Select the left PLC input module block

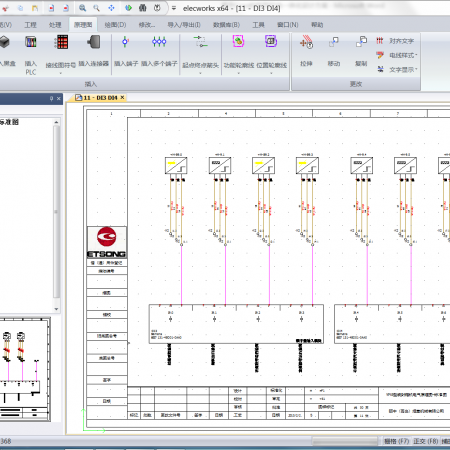[236, 324]
